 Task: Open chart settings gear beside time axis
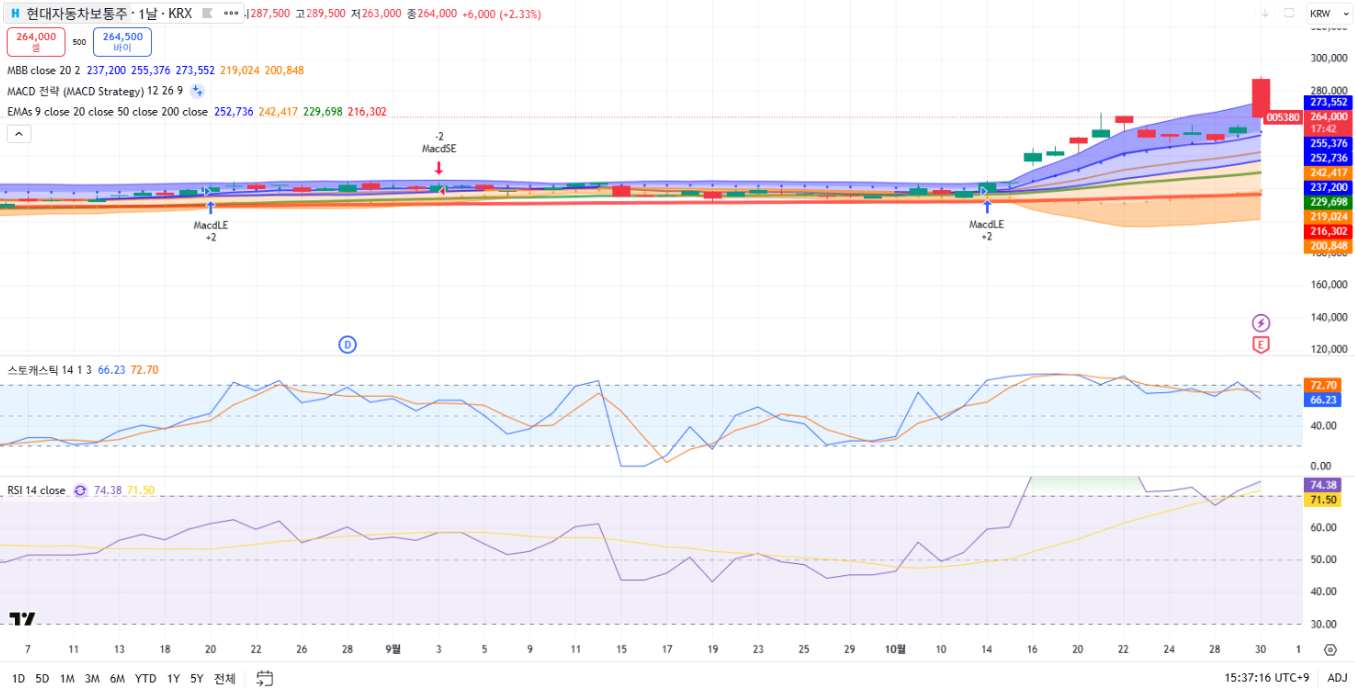(x=1330, y=649)
